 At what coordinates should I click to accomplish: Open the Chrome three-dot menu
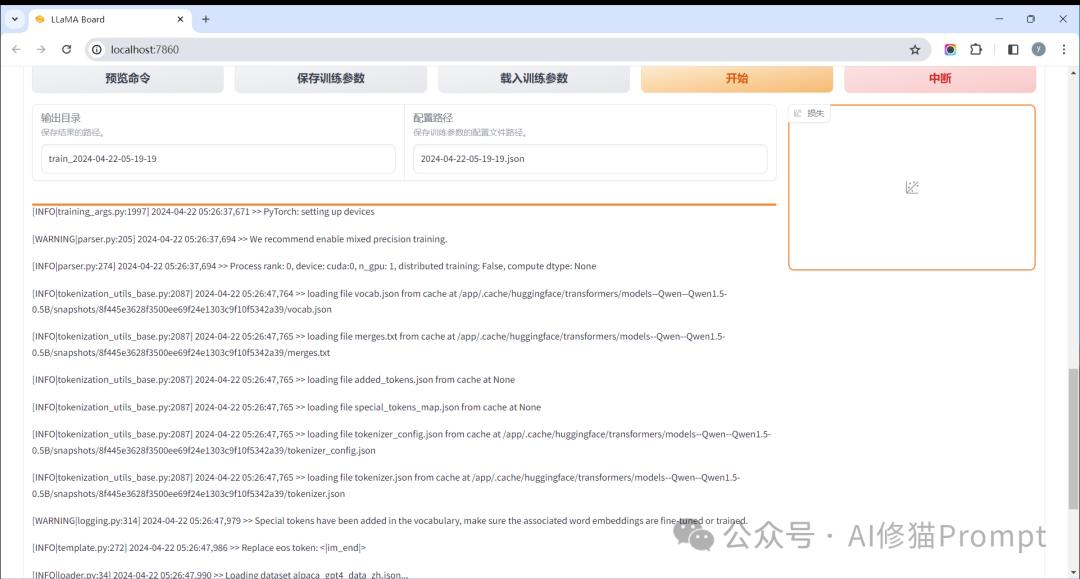point(1064,50)
